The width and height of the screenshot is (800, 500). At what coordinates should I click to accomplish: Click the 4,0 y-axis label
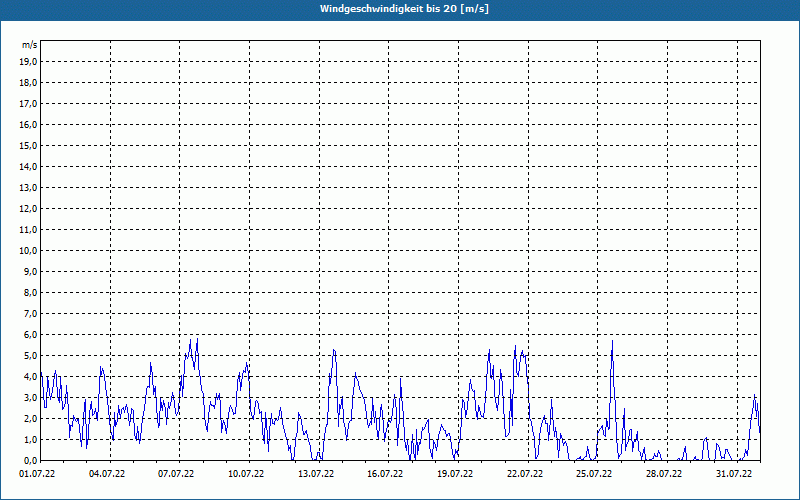coord(30,377)
